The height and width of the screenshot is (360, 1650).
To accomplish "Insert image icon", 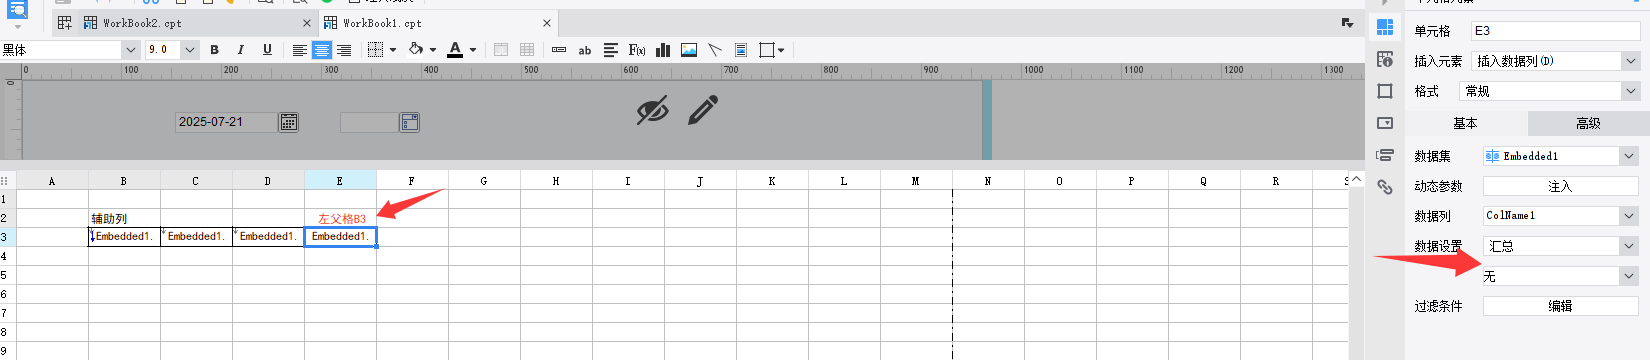I will (689, 50).
